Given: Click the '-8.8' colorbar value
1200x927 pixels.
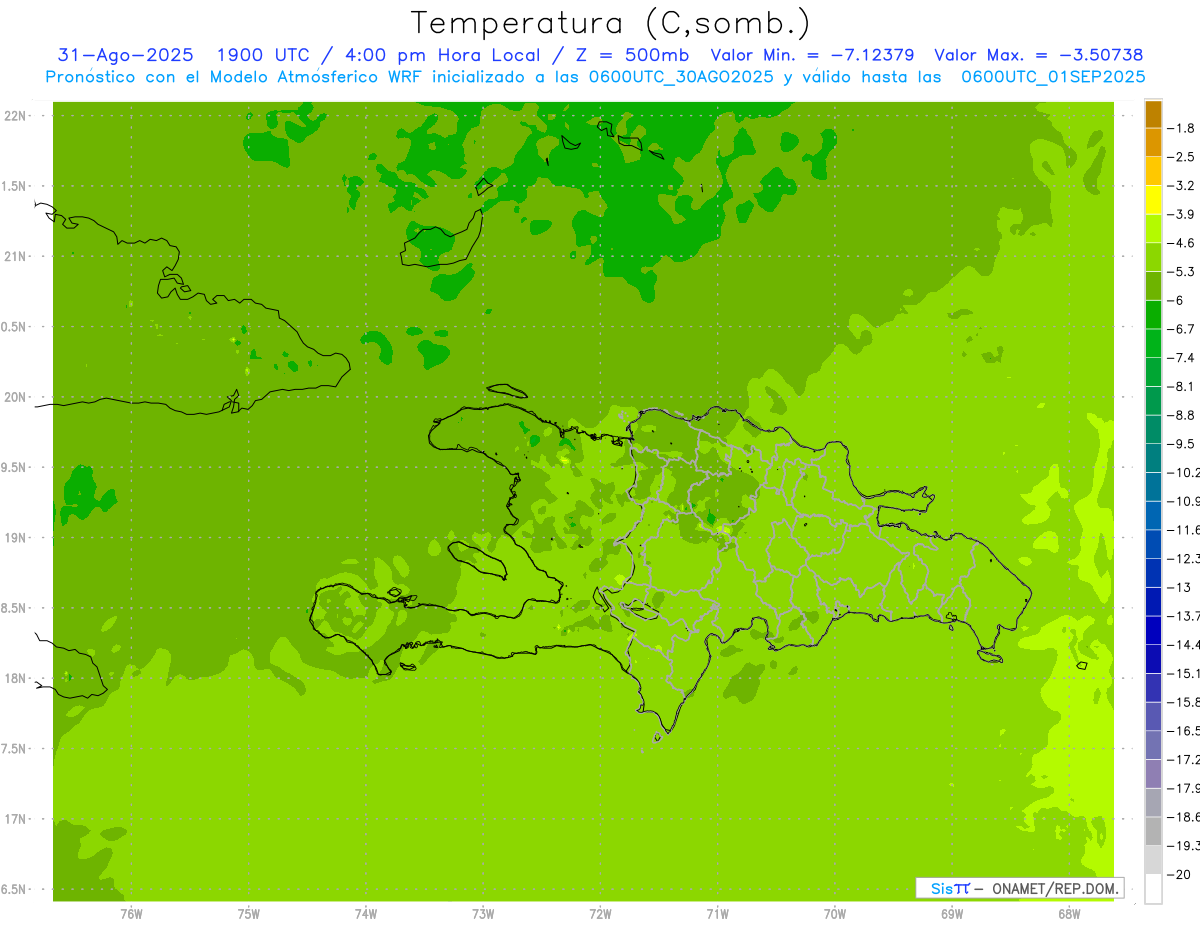Looking at the screenshot, I should (1183, 415).
